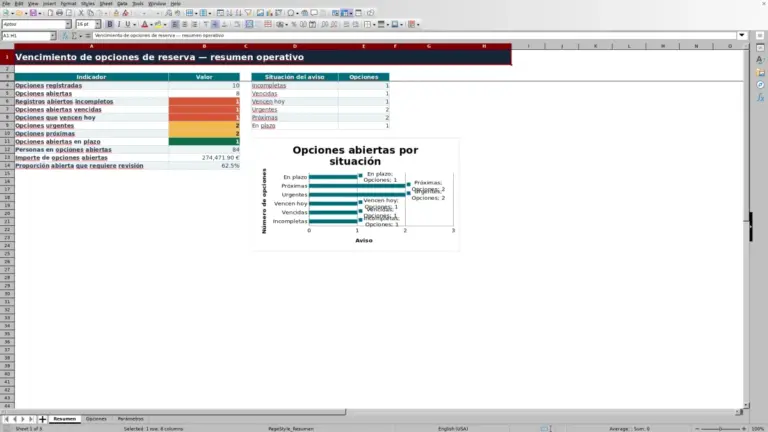Open the Format menu
This screenshot has width=768, height=432.
(68, 3)
